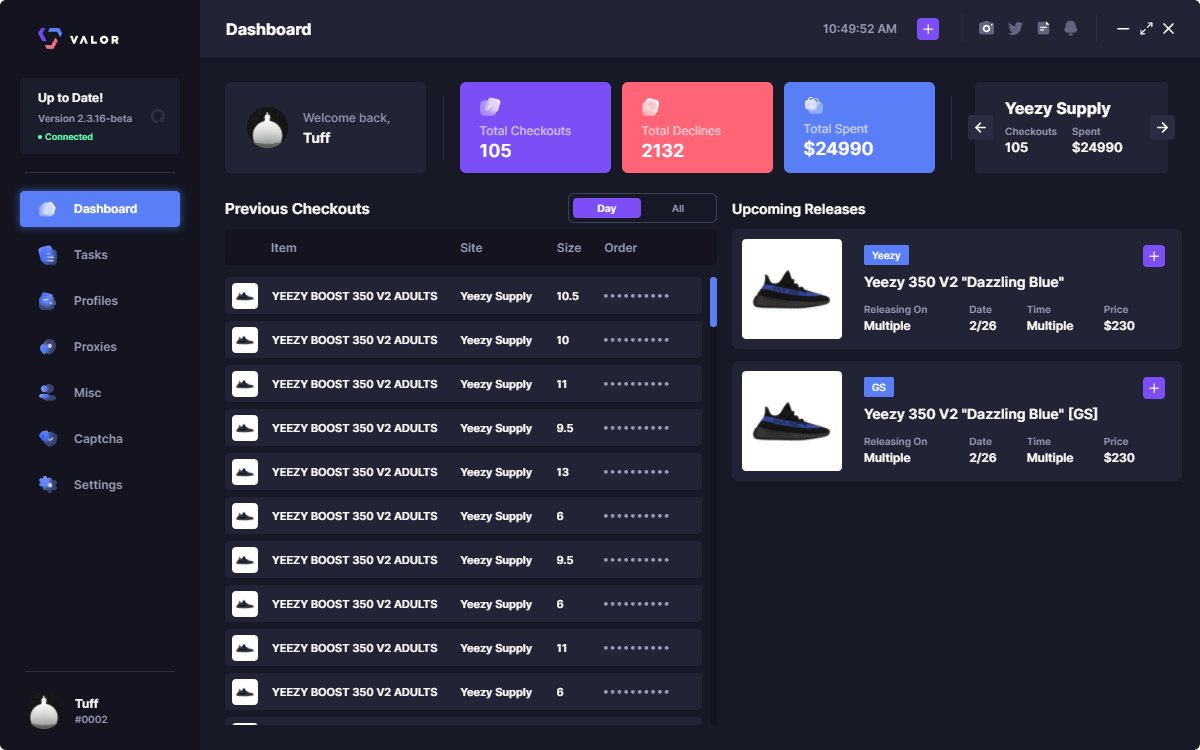Click the Yeezy tag on the first release
Viewport: 1200px width, 750px height.
[x=886, y=255]
